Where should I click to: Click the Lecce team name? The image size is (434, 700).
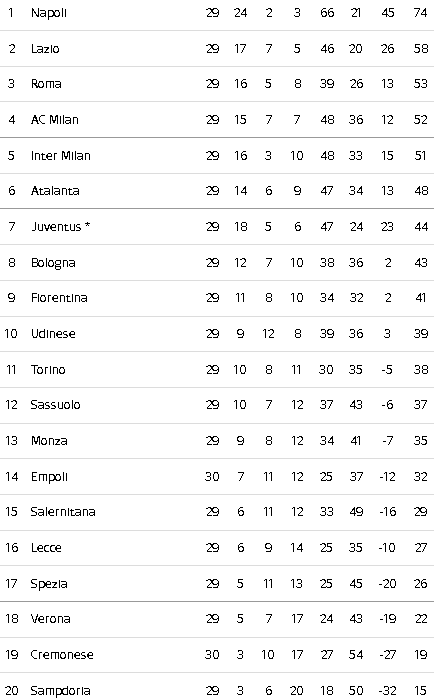click(46, 547)
